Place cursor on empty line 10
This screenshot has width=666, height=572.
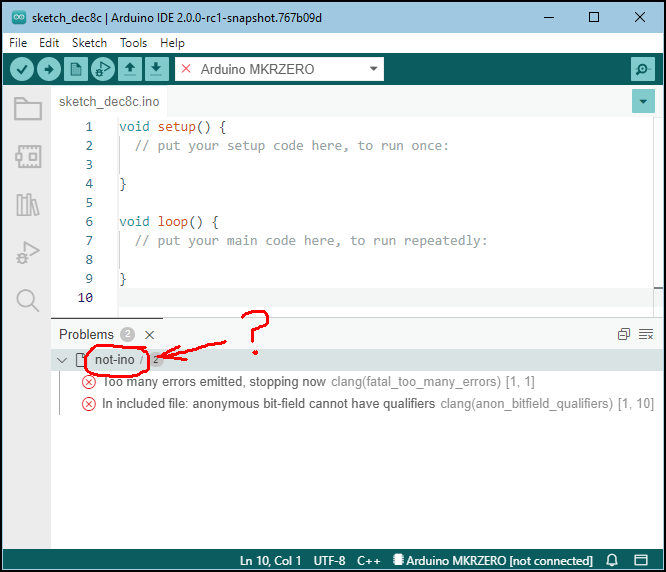(386, 298)
